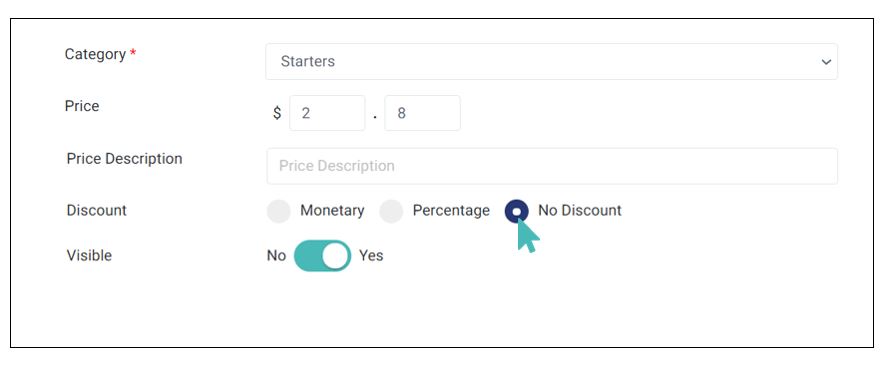The image size is (884, 369).
Task: Click the price dollars field containing 2
Action: (x=327, y=113)
